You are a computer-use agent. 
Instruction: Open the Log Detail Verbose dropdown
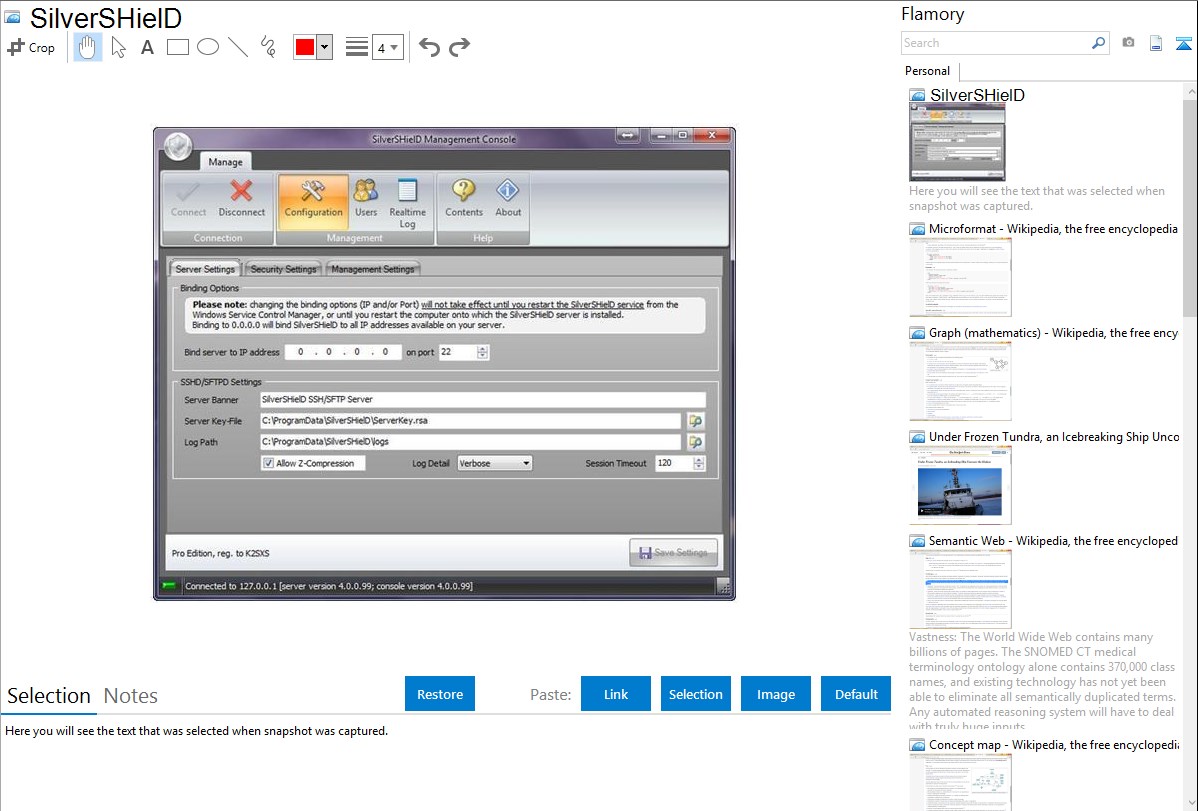click(494, 463)
